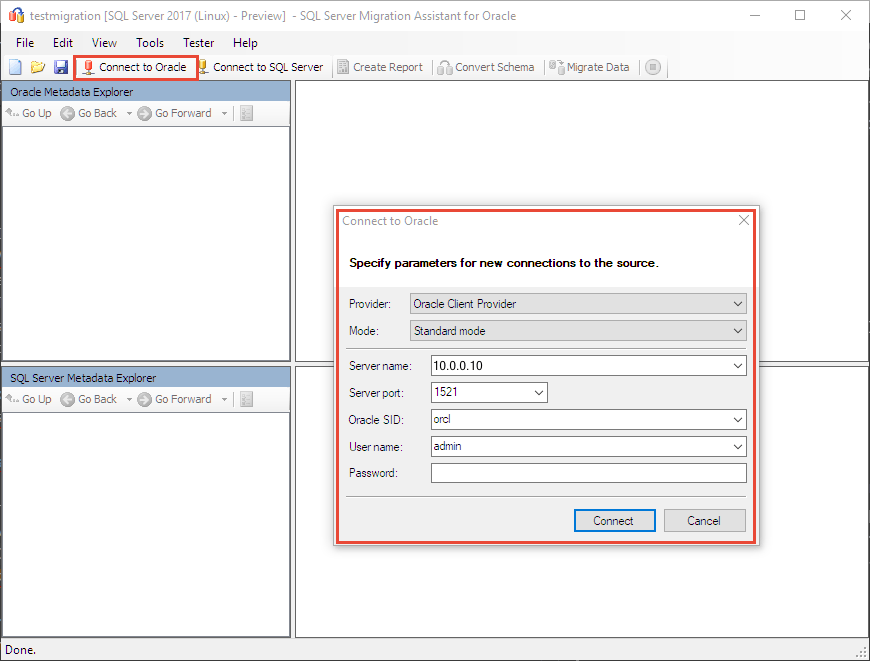The image size is (870, 661).
Task: Open the Provider dropdown in the dialog
Action: 738,303
